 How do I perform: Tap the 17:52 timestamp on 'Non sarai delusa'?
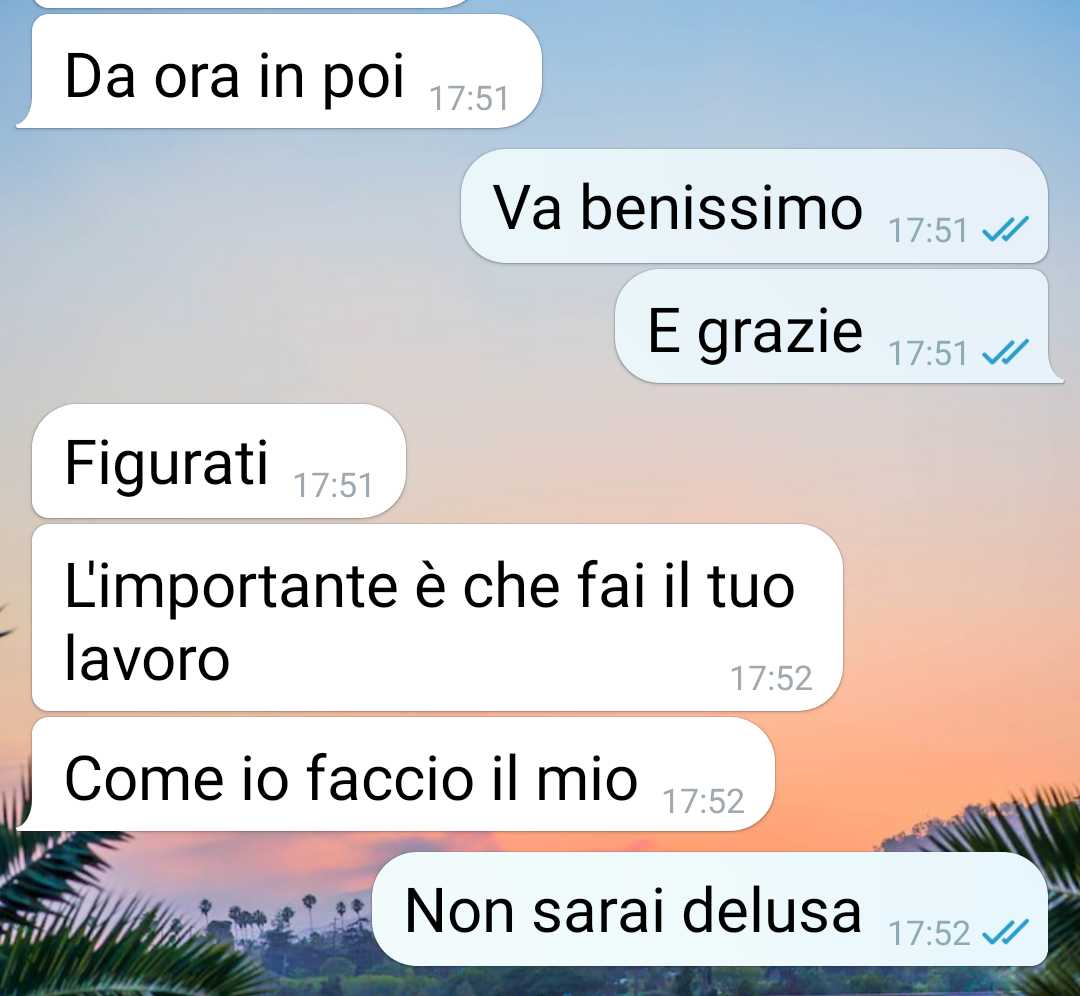coord(929,934)
